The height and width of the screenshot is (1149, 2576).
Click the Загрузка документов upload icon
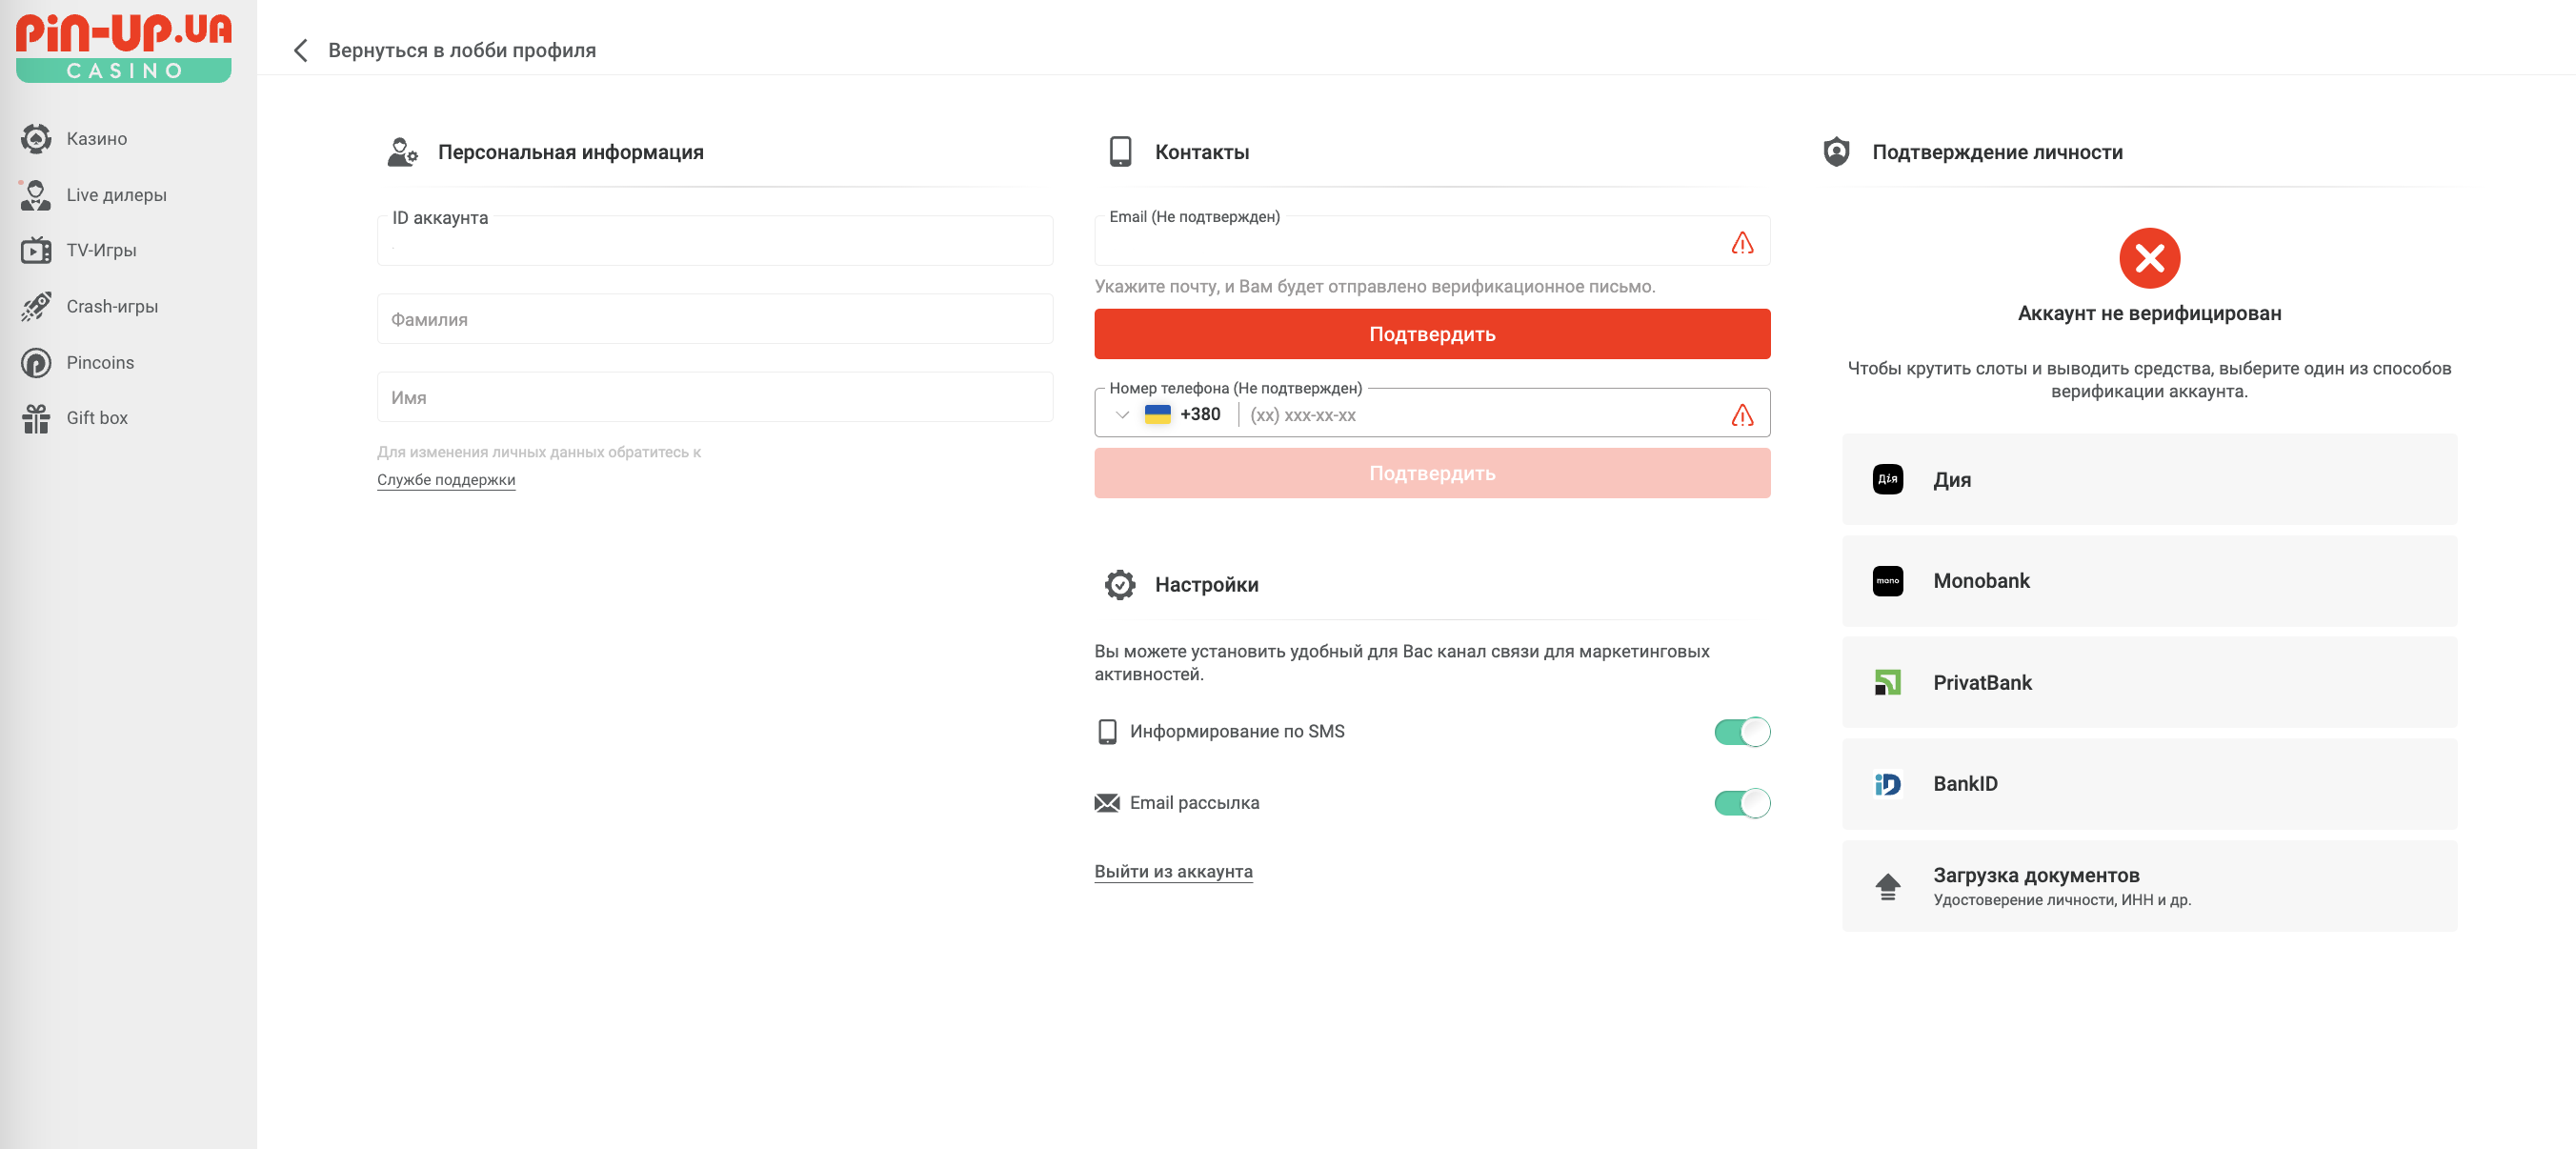(x=1889, y=884)
